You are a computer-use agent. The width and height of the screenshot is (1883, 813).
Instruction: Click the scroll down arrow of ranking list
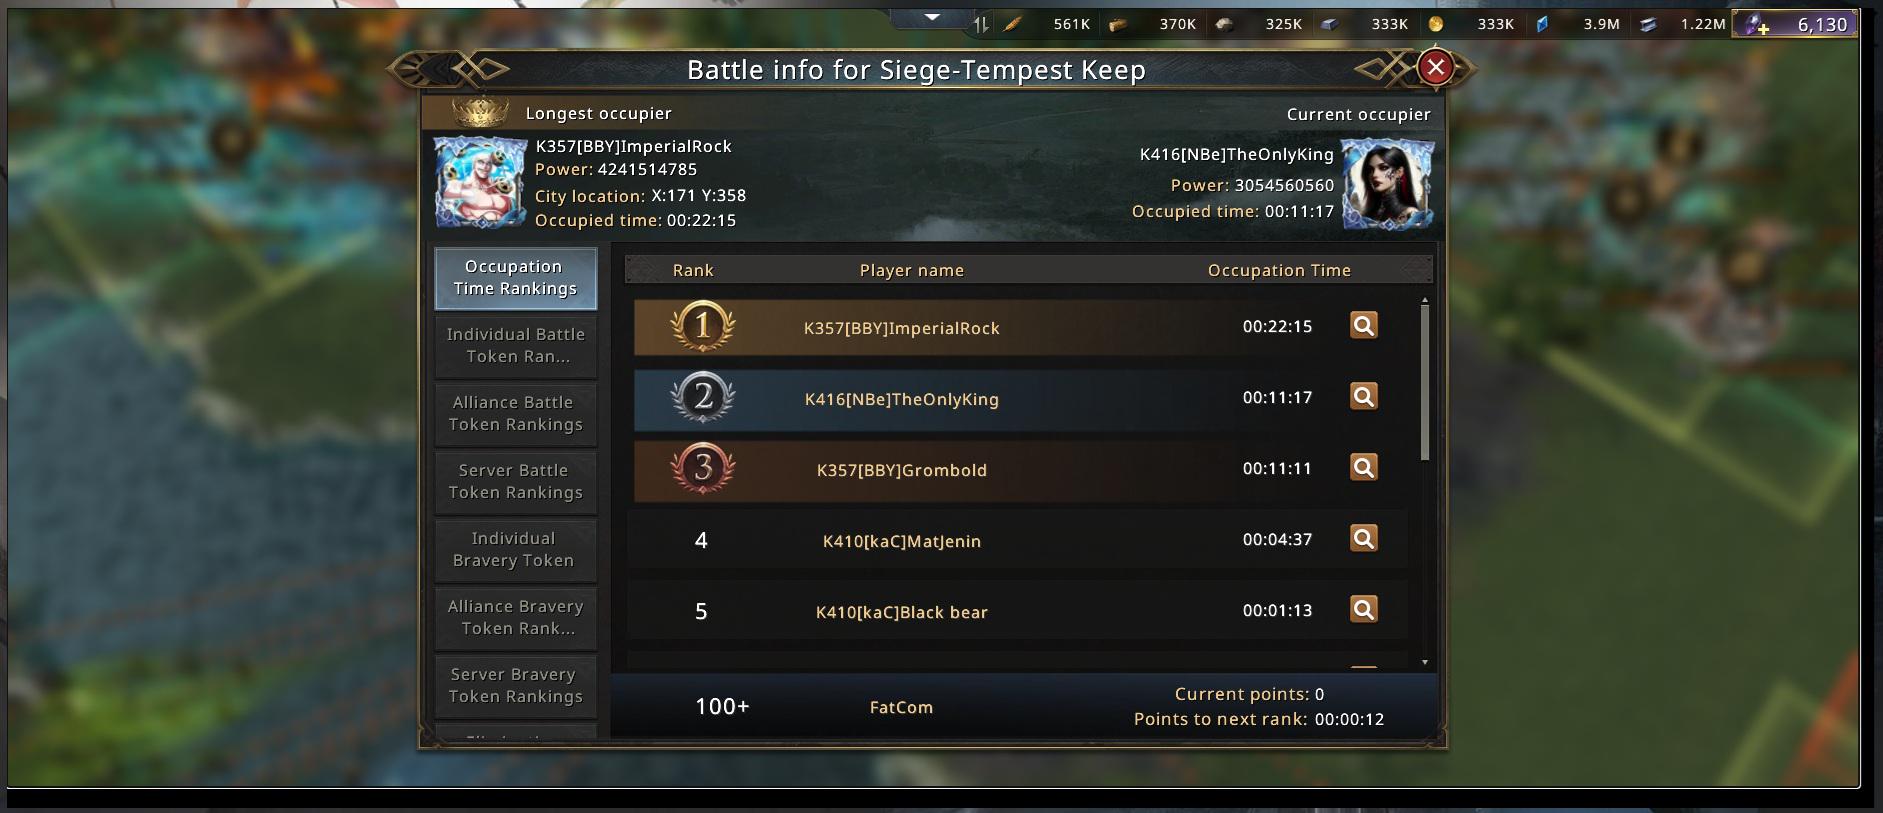1425,662
